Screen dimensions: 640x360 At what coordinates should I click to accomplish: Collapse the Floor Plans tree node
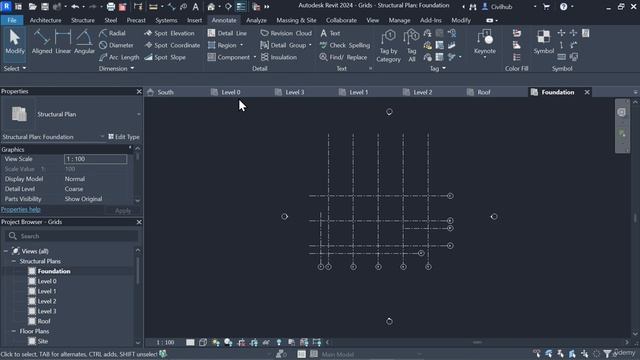click(x=13, y=331)
